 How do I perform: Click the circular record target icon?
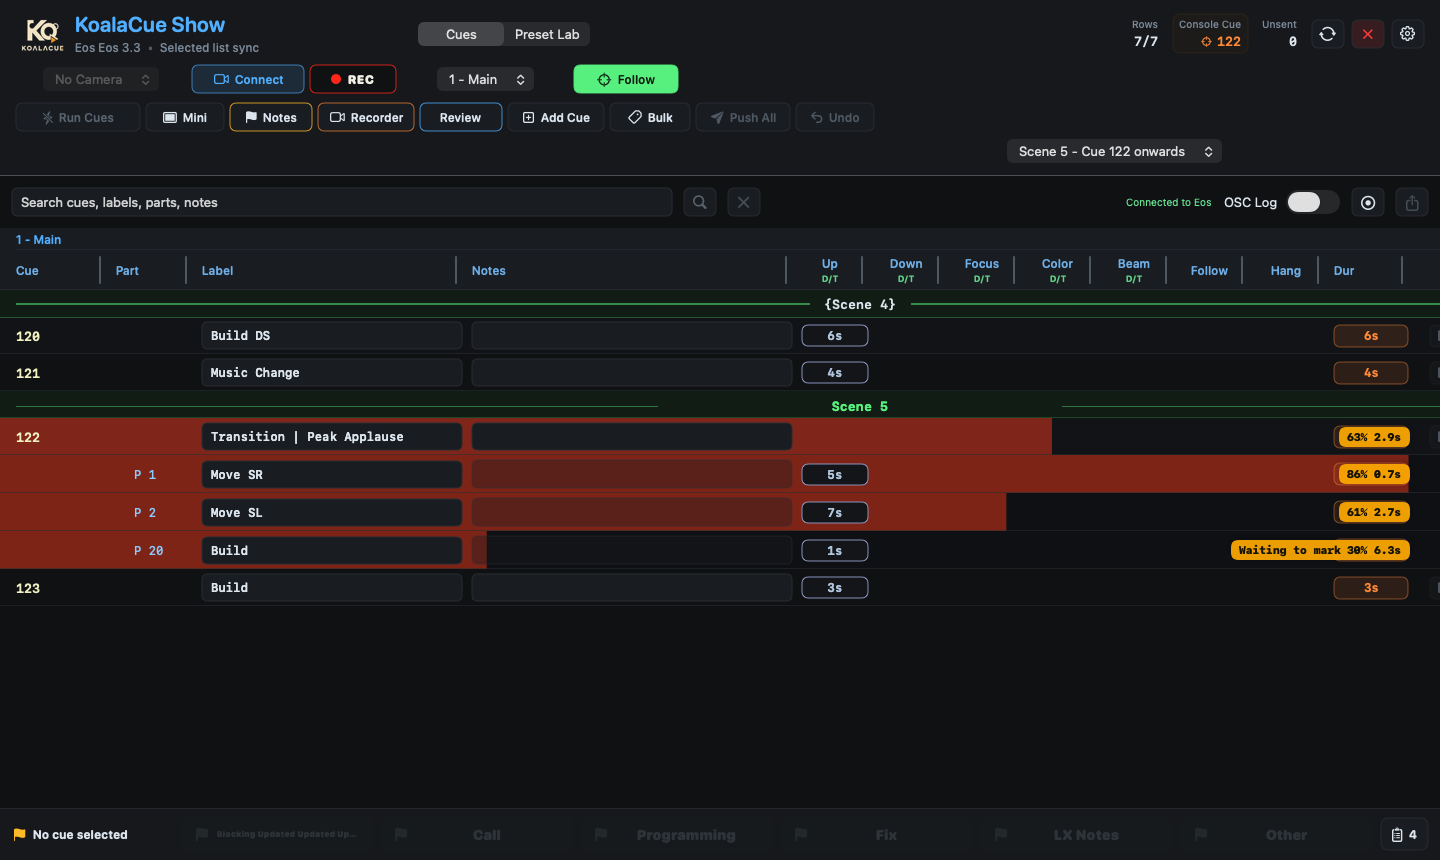pos(1368,202)
